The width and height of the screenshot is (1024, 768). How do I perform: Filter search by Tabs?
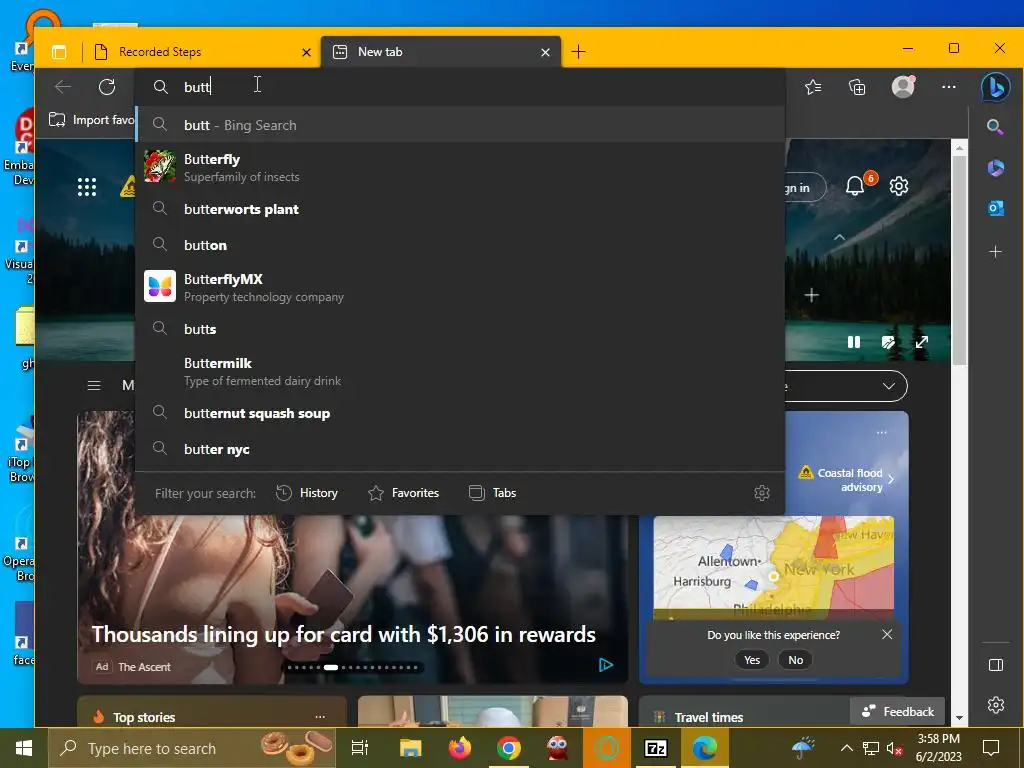492,493
